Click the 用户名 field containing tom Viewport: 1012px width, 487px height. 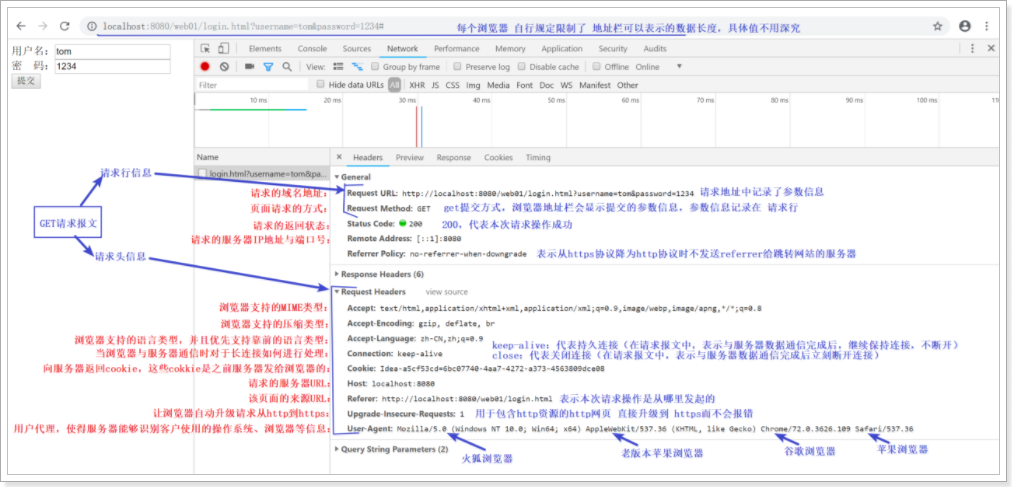(x=112, y=51)
